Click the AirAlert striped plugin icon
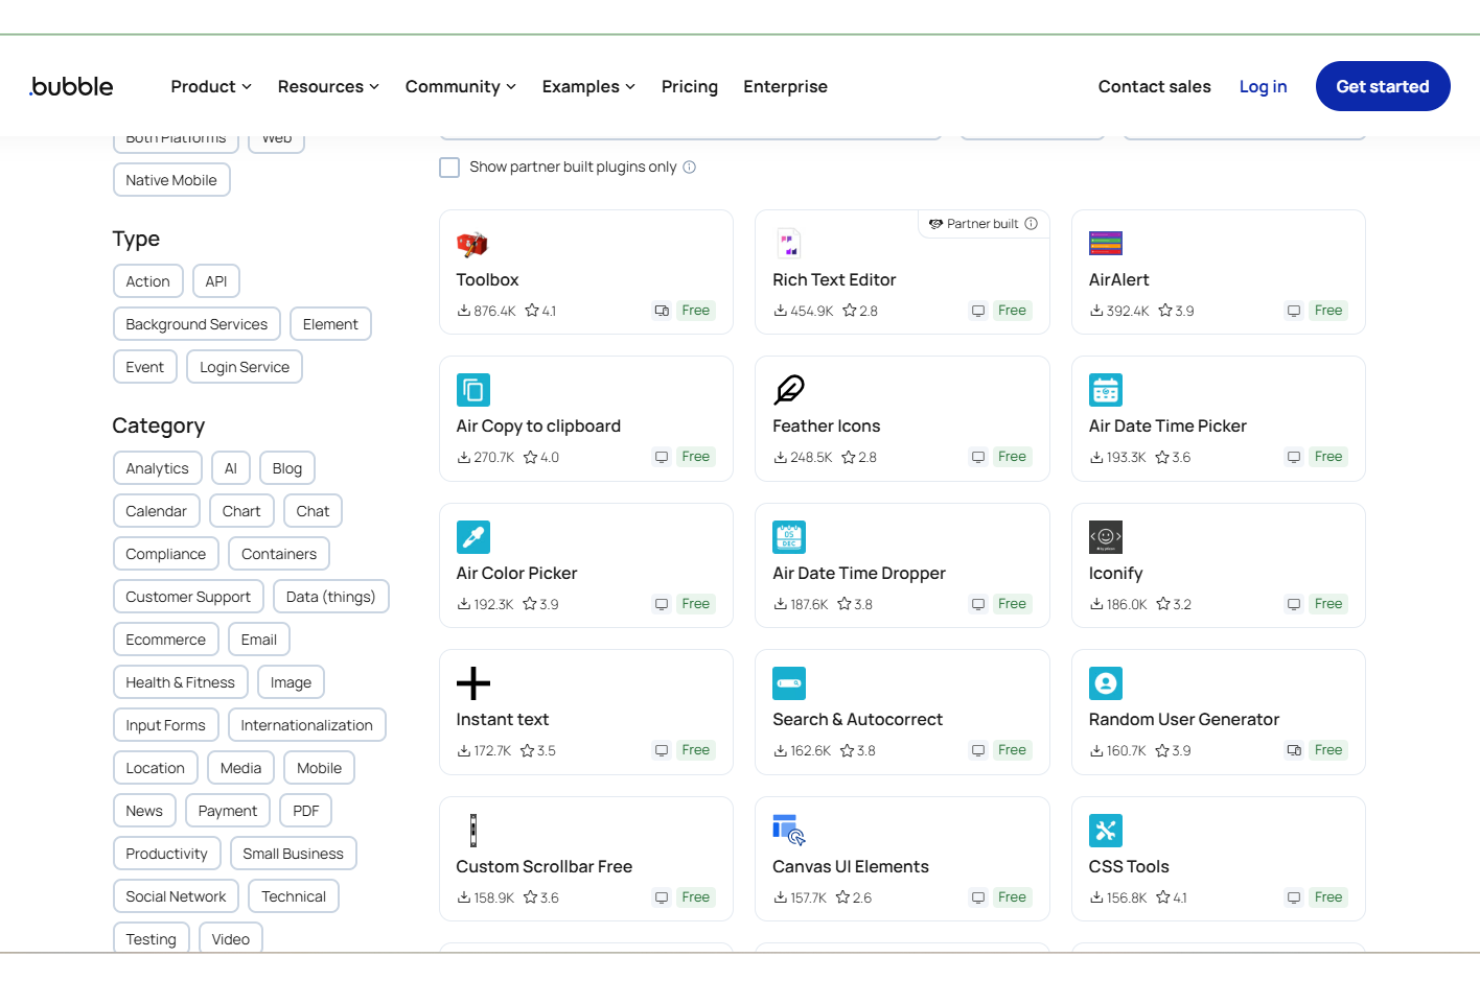Screen dimensions: 1480x987 pyautogui.click(x=1105, y=243)
